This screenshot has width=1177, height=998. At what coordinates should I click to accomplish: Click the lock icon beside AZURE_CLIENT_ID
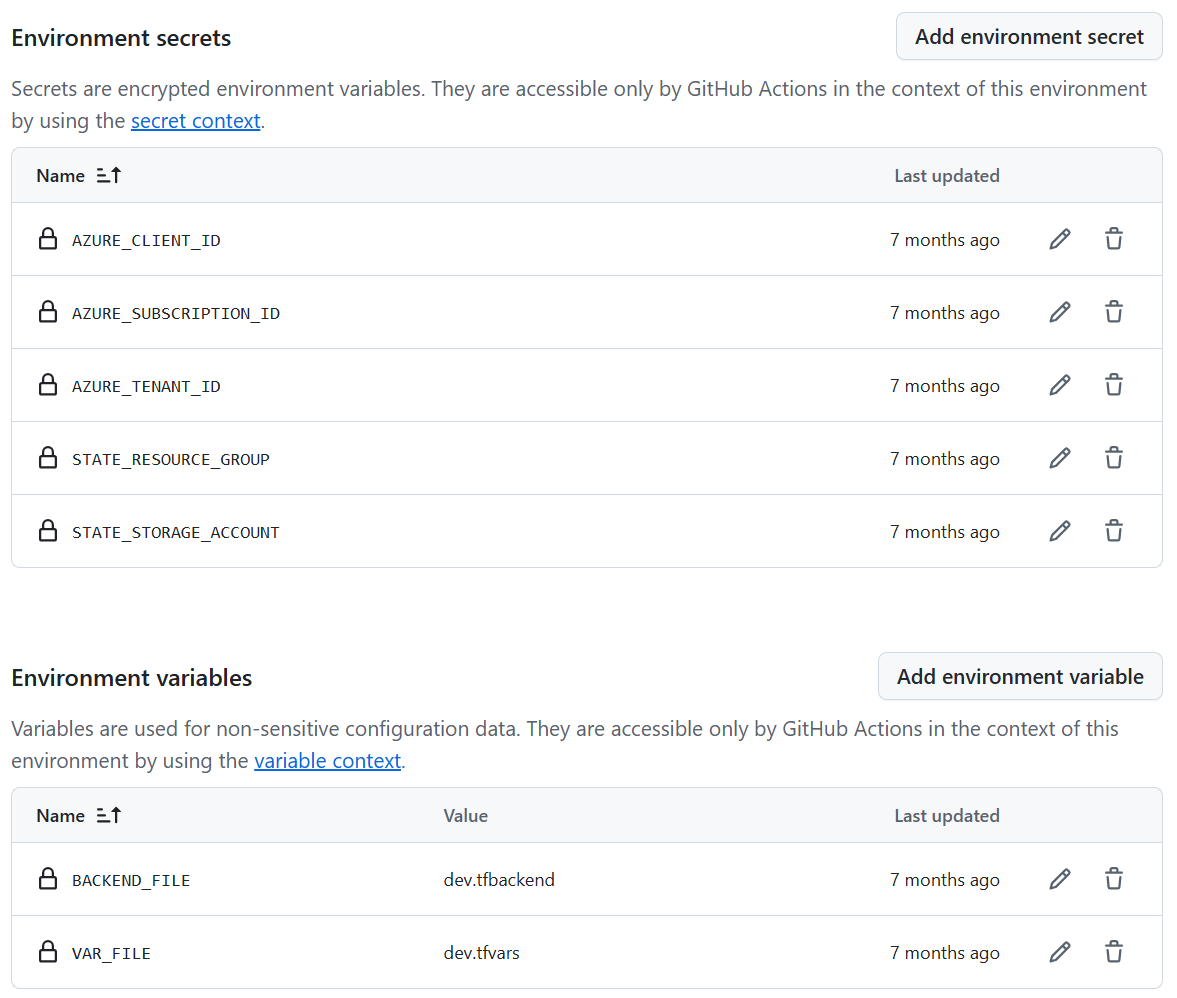[x=48, y=239]
